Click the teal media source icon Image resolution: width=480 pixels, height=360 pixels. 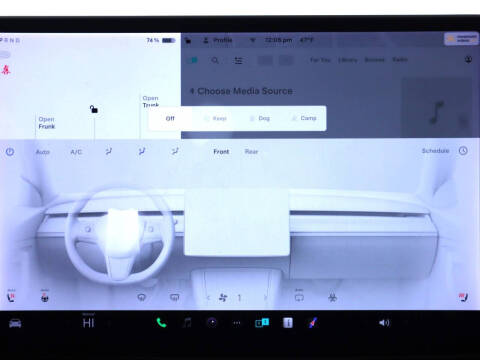click(193, 60)
